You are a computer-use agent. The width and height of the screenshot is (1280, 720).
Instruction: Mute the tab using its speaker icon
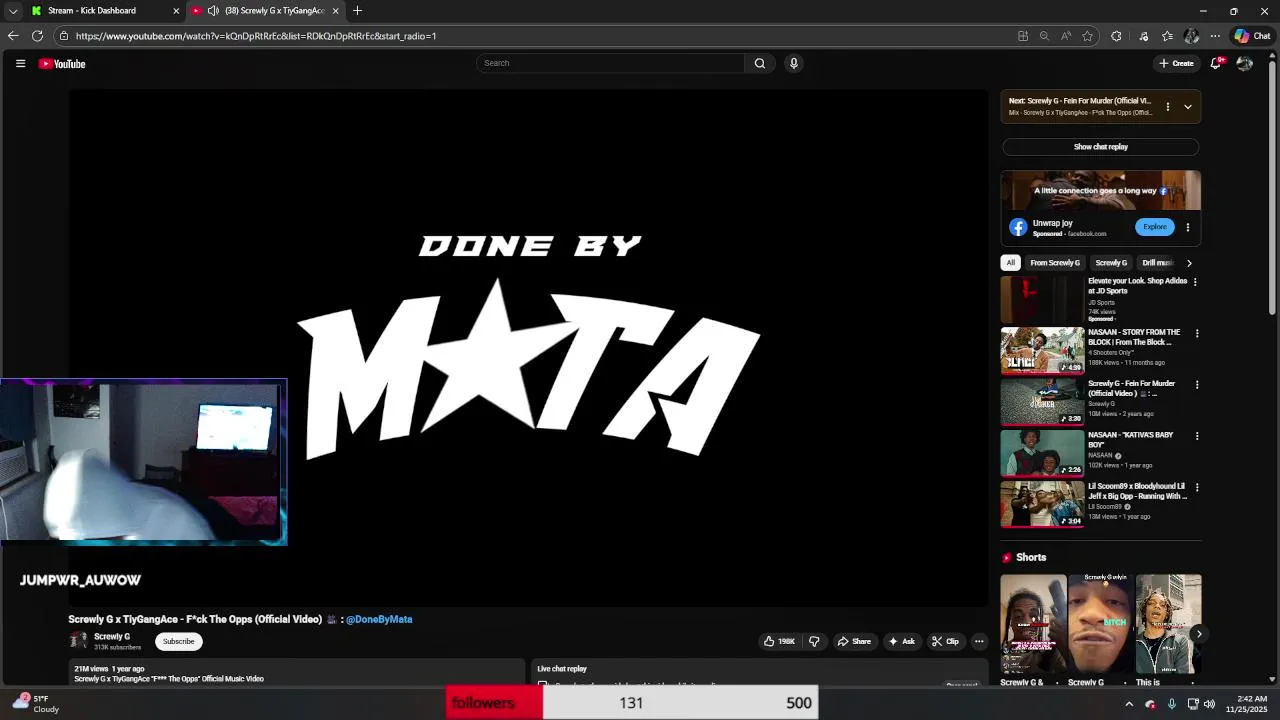(x=213, y=11)
